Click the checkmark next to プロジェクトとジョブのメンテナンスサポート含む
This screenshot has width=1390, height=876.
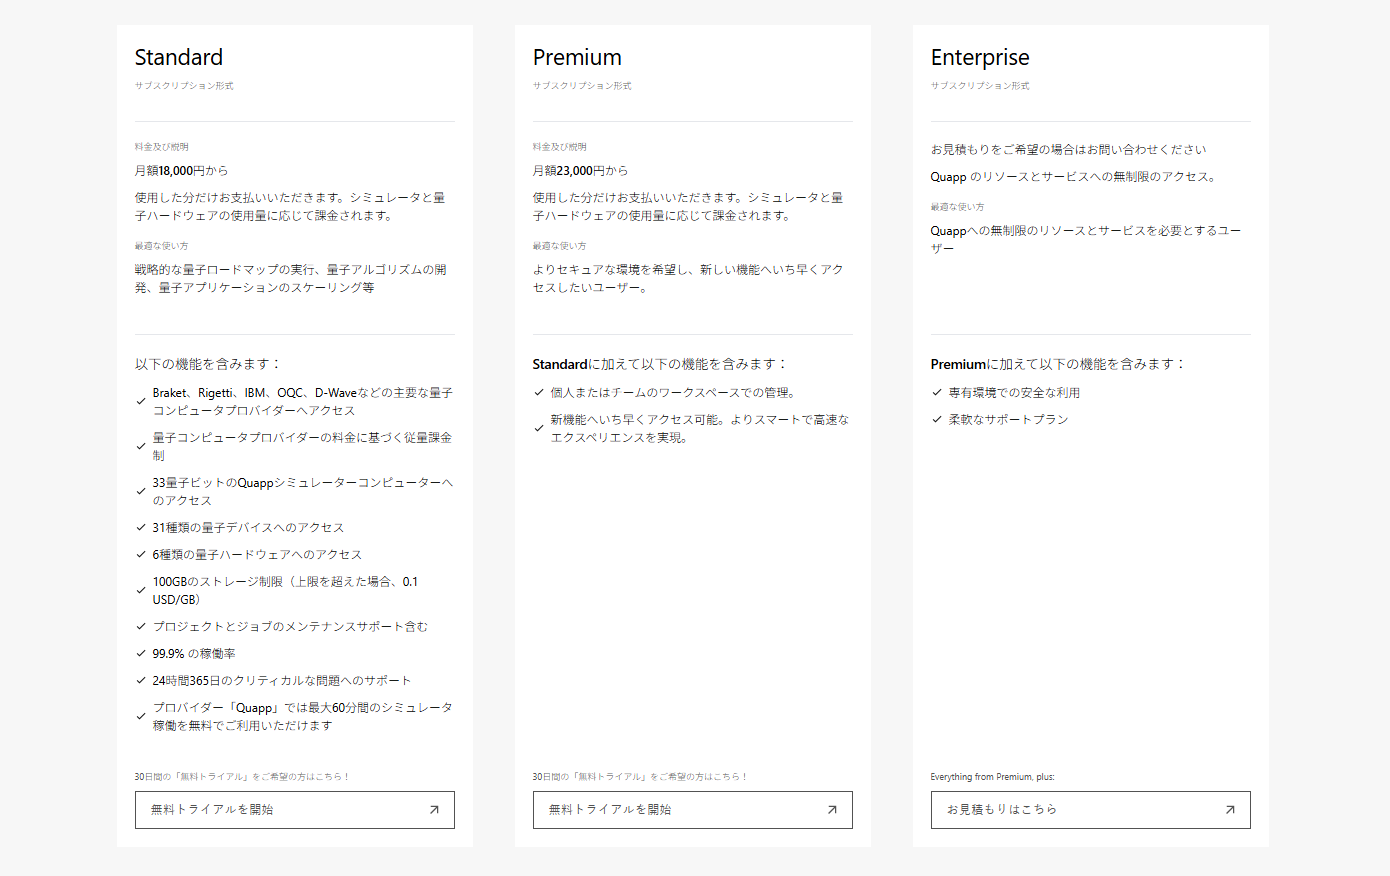141,627
